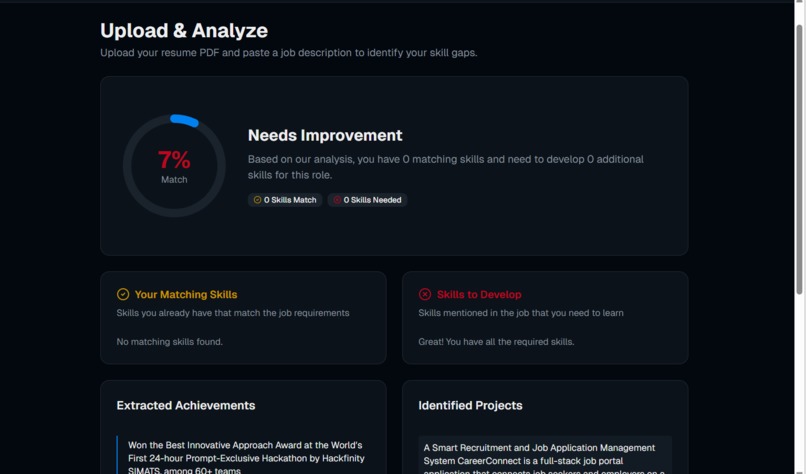This screenshot has width=806, height=474.
Task: Click the page vertical scrollbar thumb
Action: coord(799,158)
